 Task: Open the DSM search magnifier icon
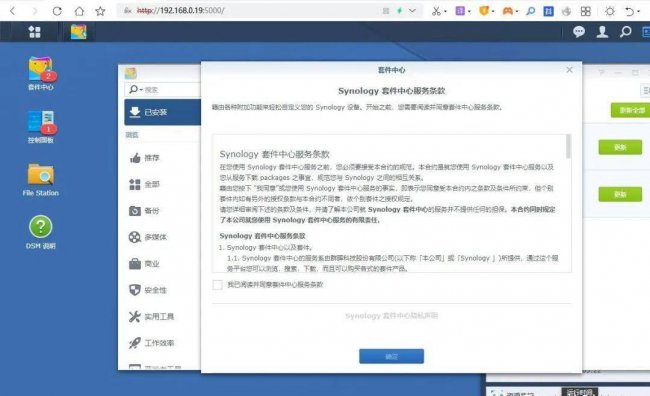625,32
